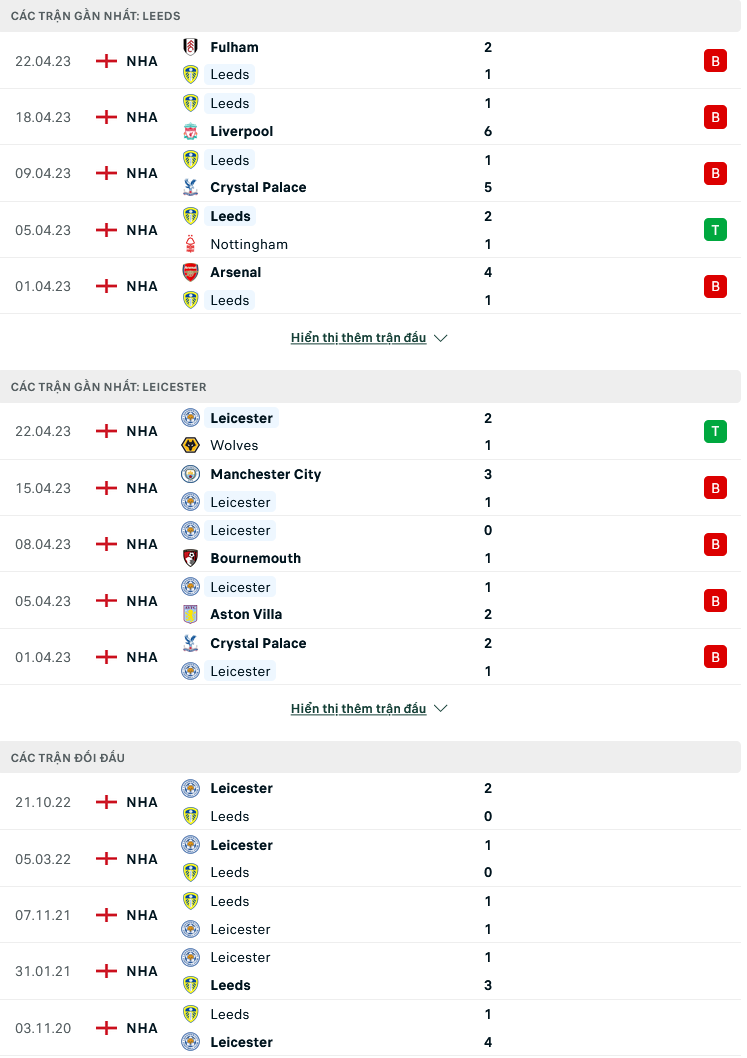
Task: Open the Leeds recent matches section header
Action: pos(96,17)
